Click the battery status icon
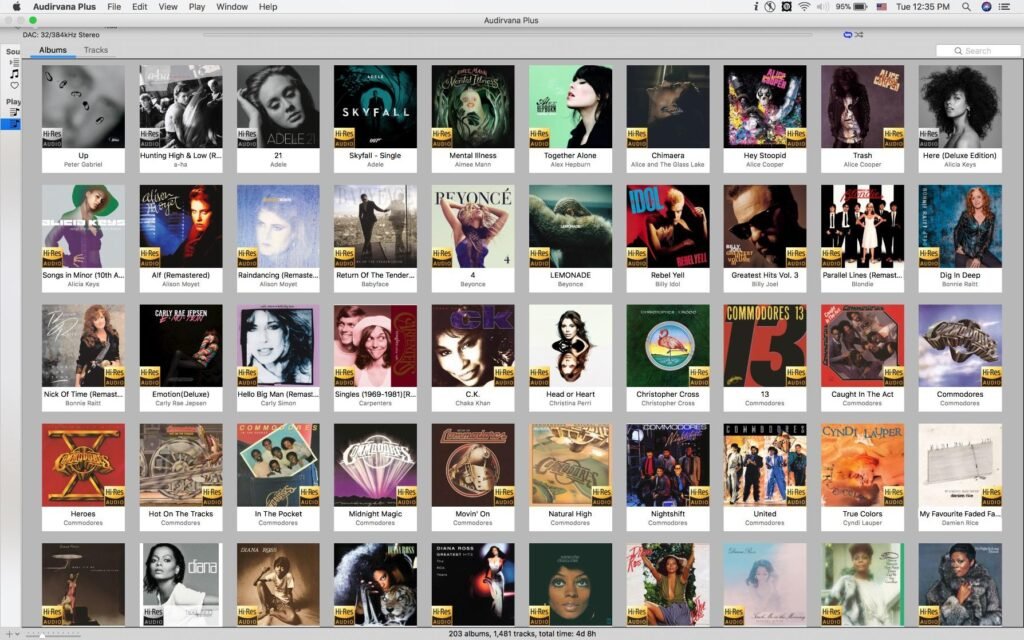 point(860,7)
